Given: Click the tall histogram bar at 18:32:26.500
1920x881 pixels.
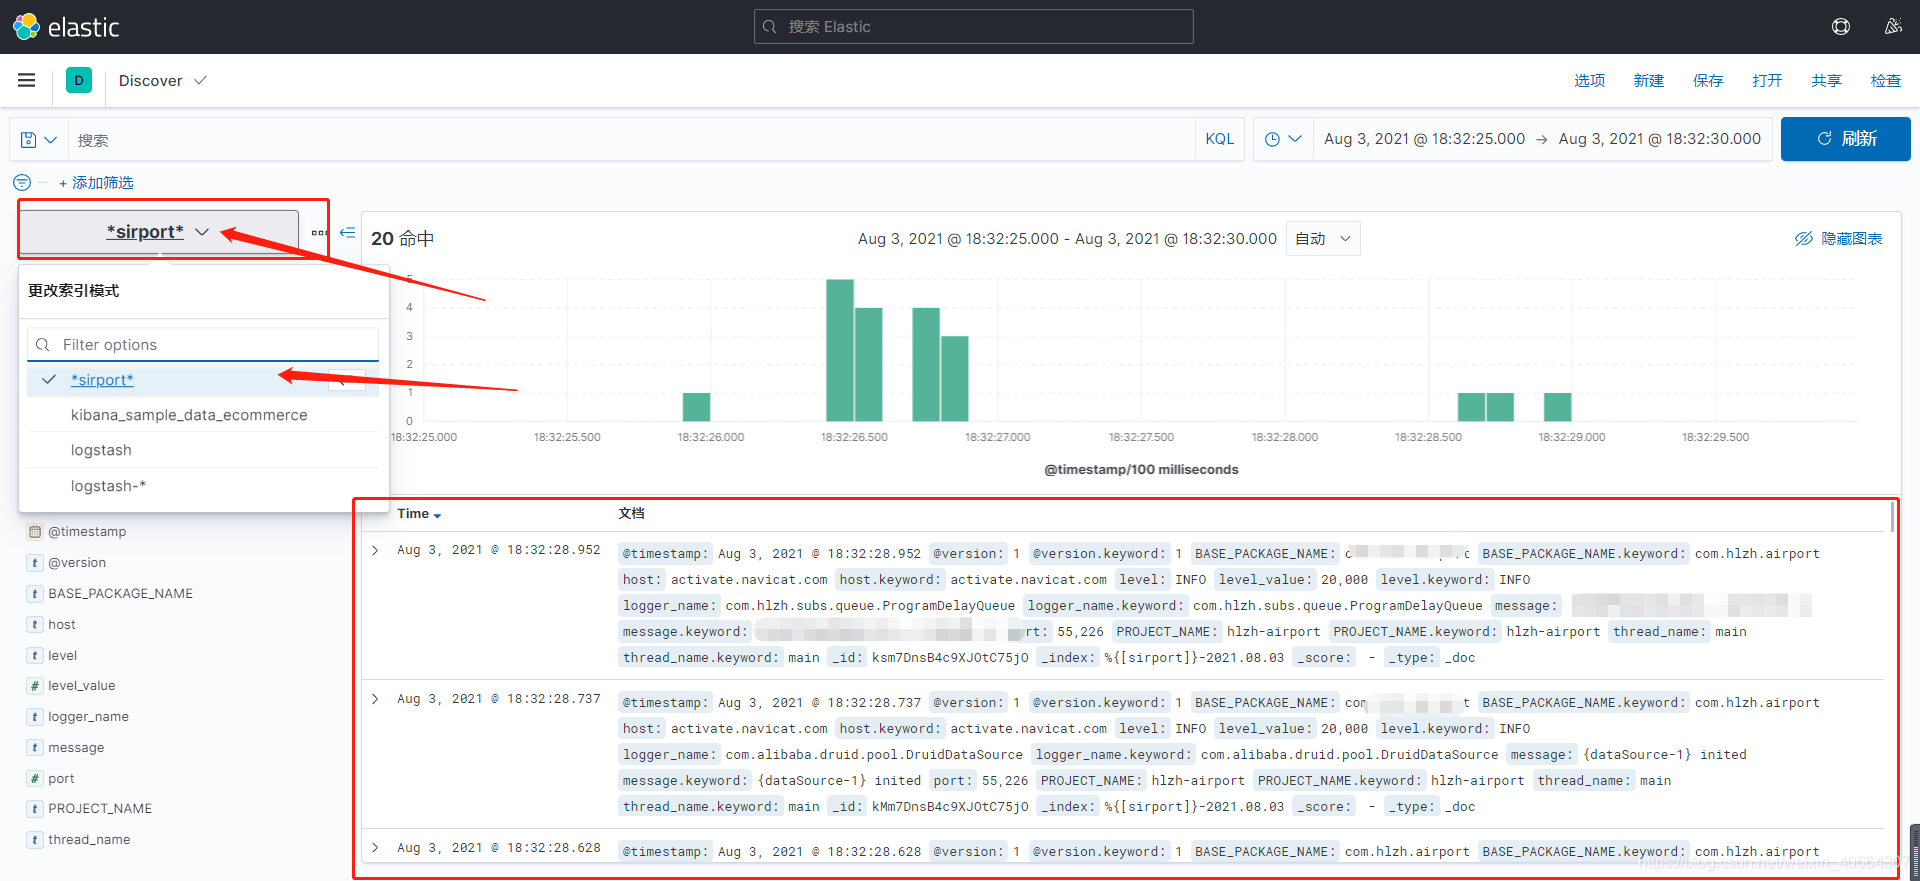Looking at the screenshot, I should pyautogui.click(x=840, y=350).
